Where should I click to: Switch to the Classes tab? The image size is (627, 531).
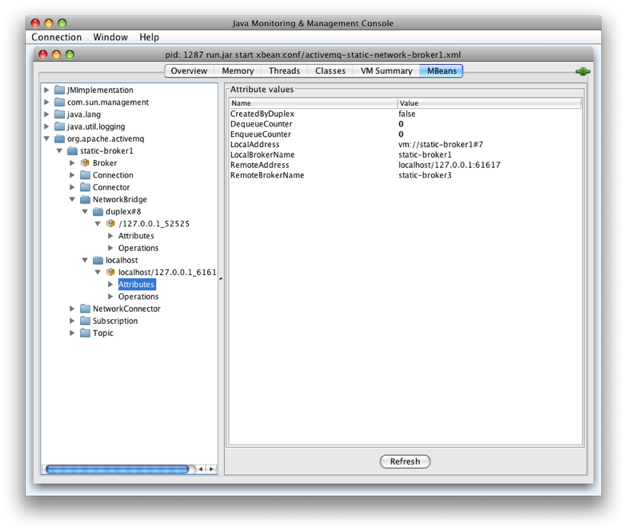point(330,71)
